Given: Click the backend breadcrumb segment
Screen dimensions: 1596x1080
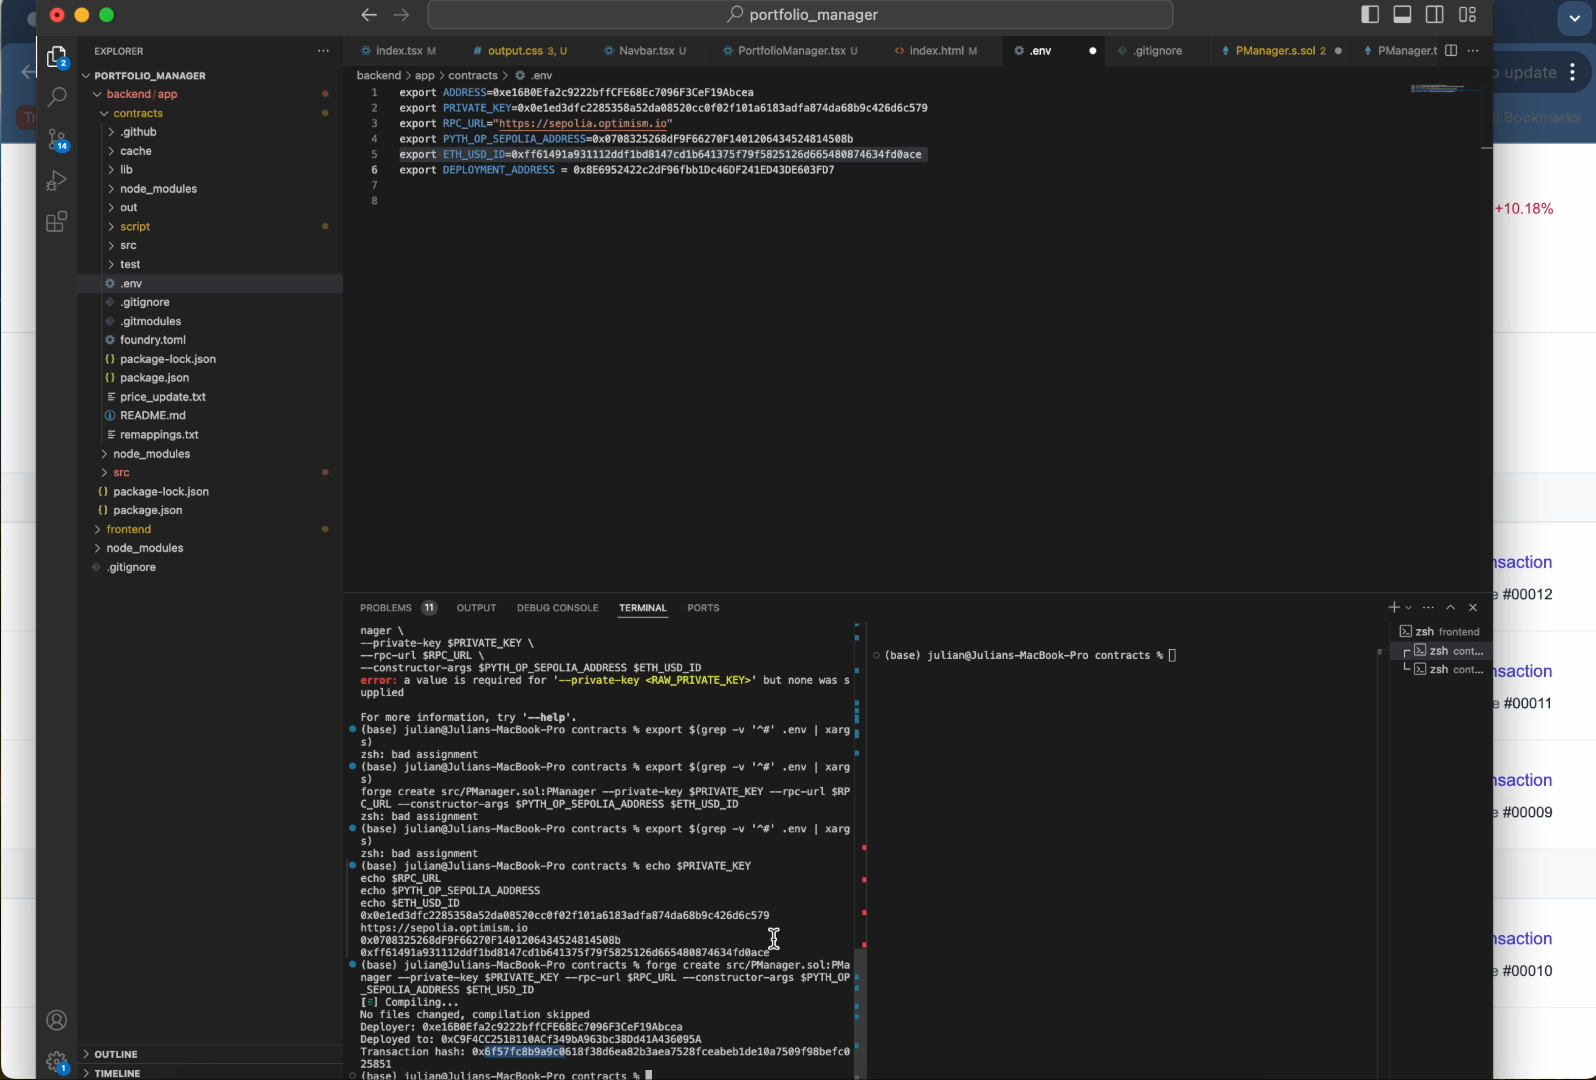Looking at the screenshot, I should point(379,75).
